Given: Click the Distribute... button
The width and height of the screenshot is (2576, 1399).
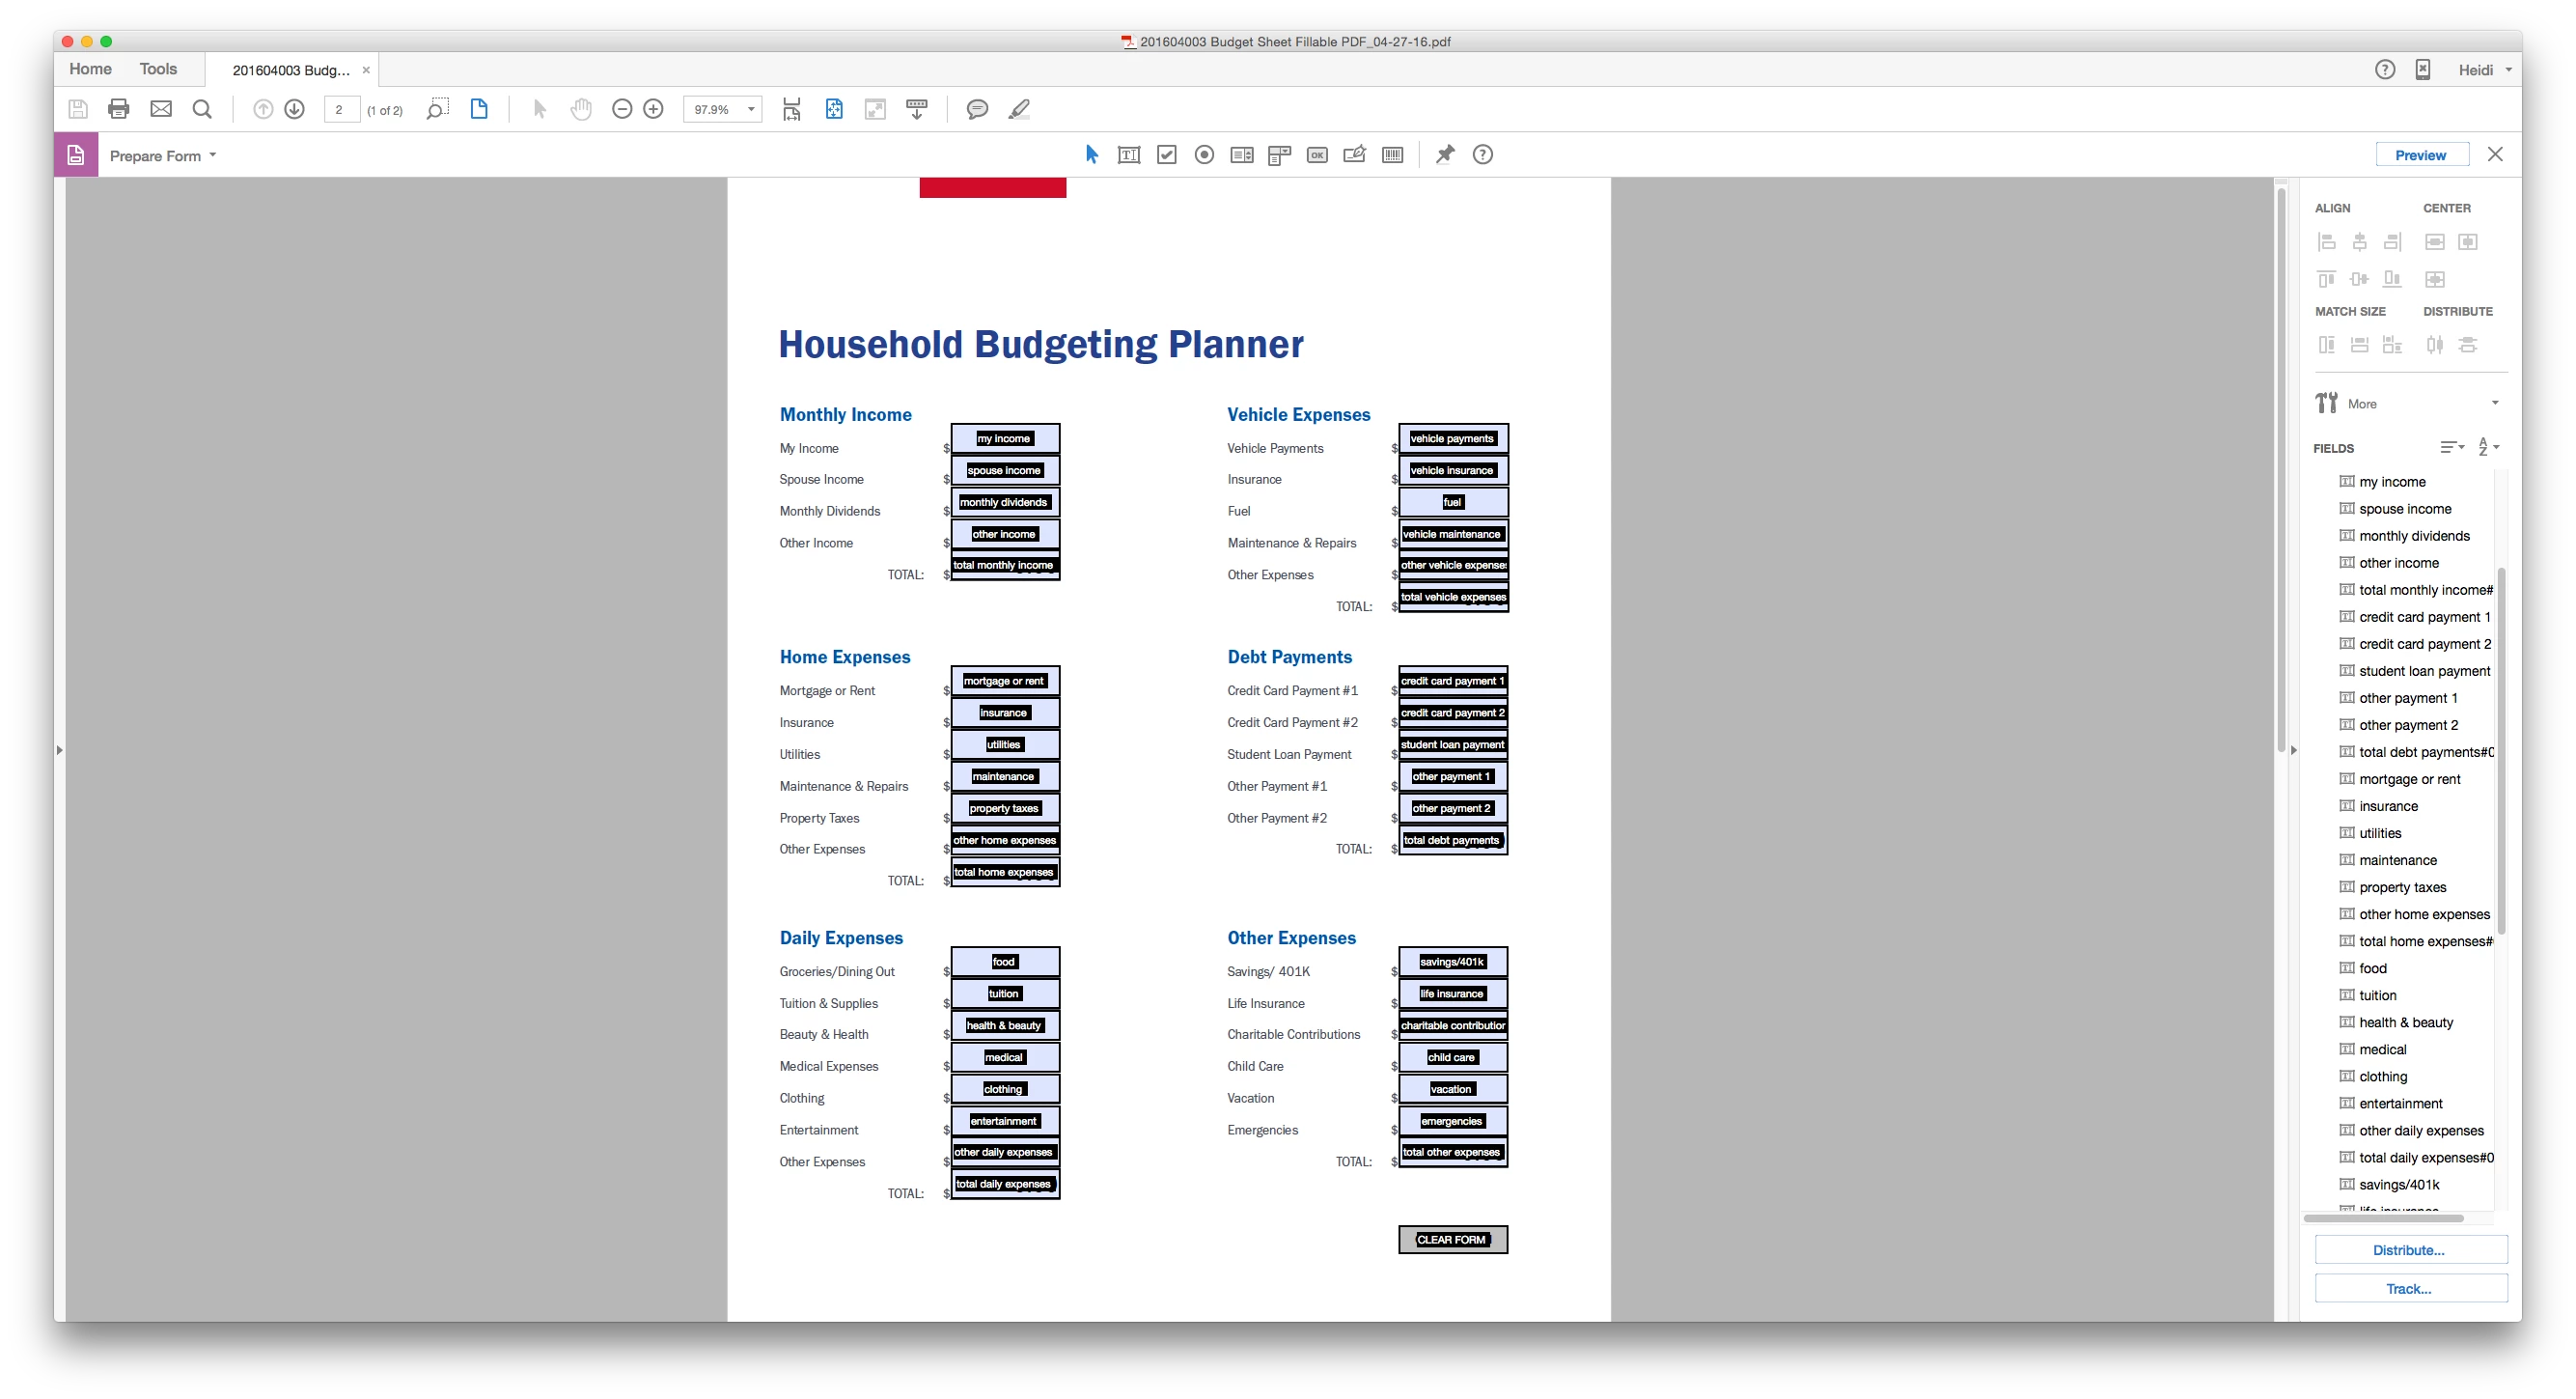Looking at the screenshot, I should [x=2409, y=1250].
